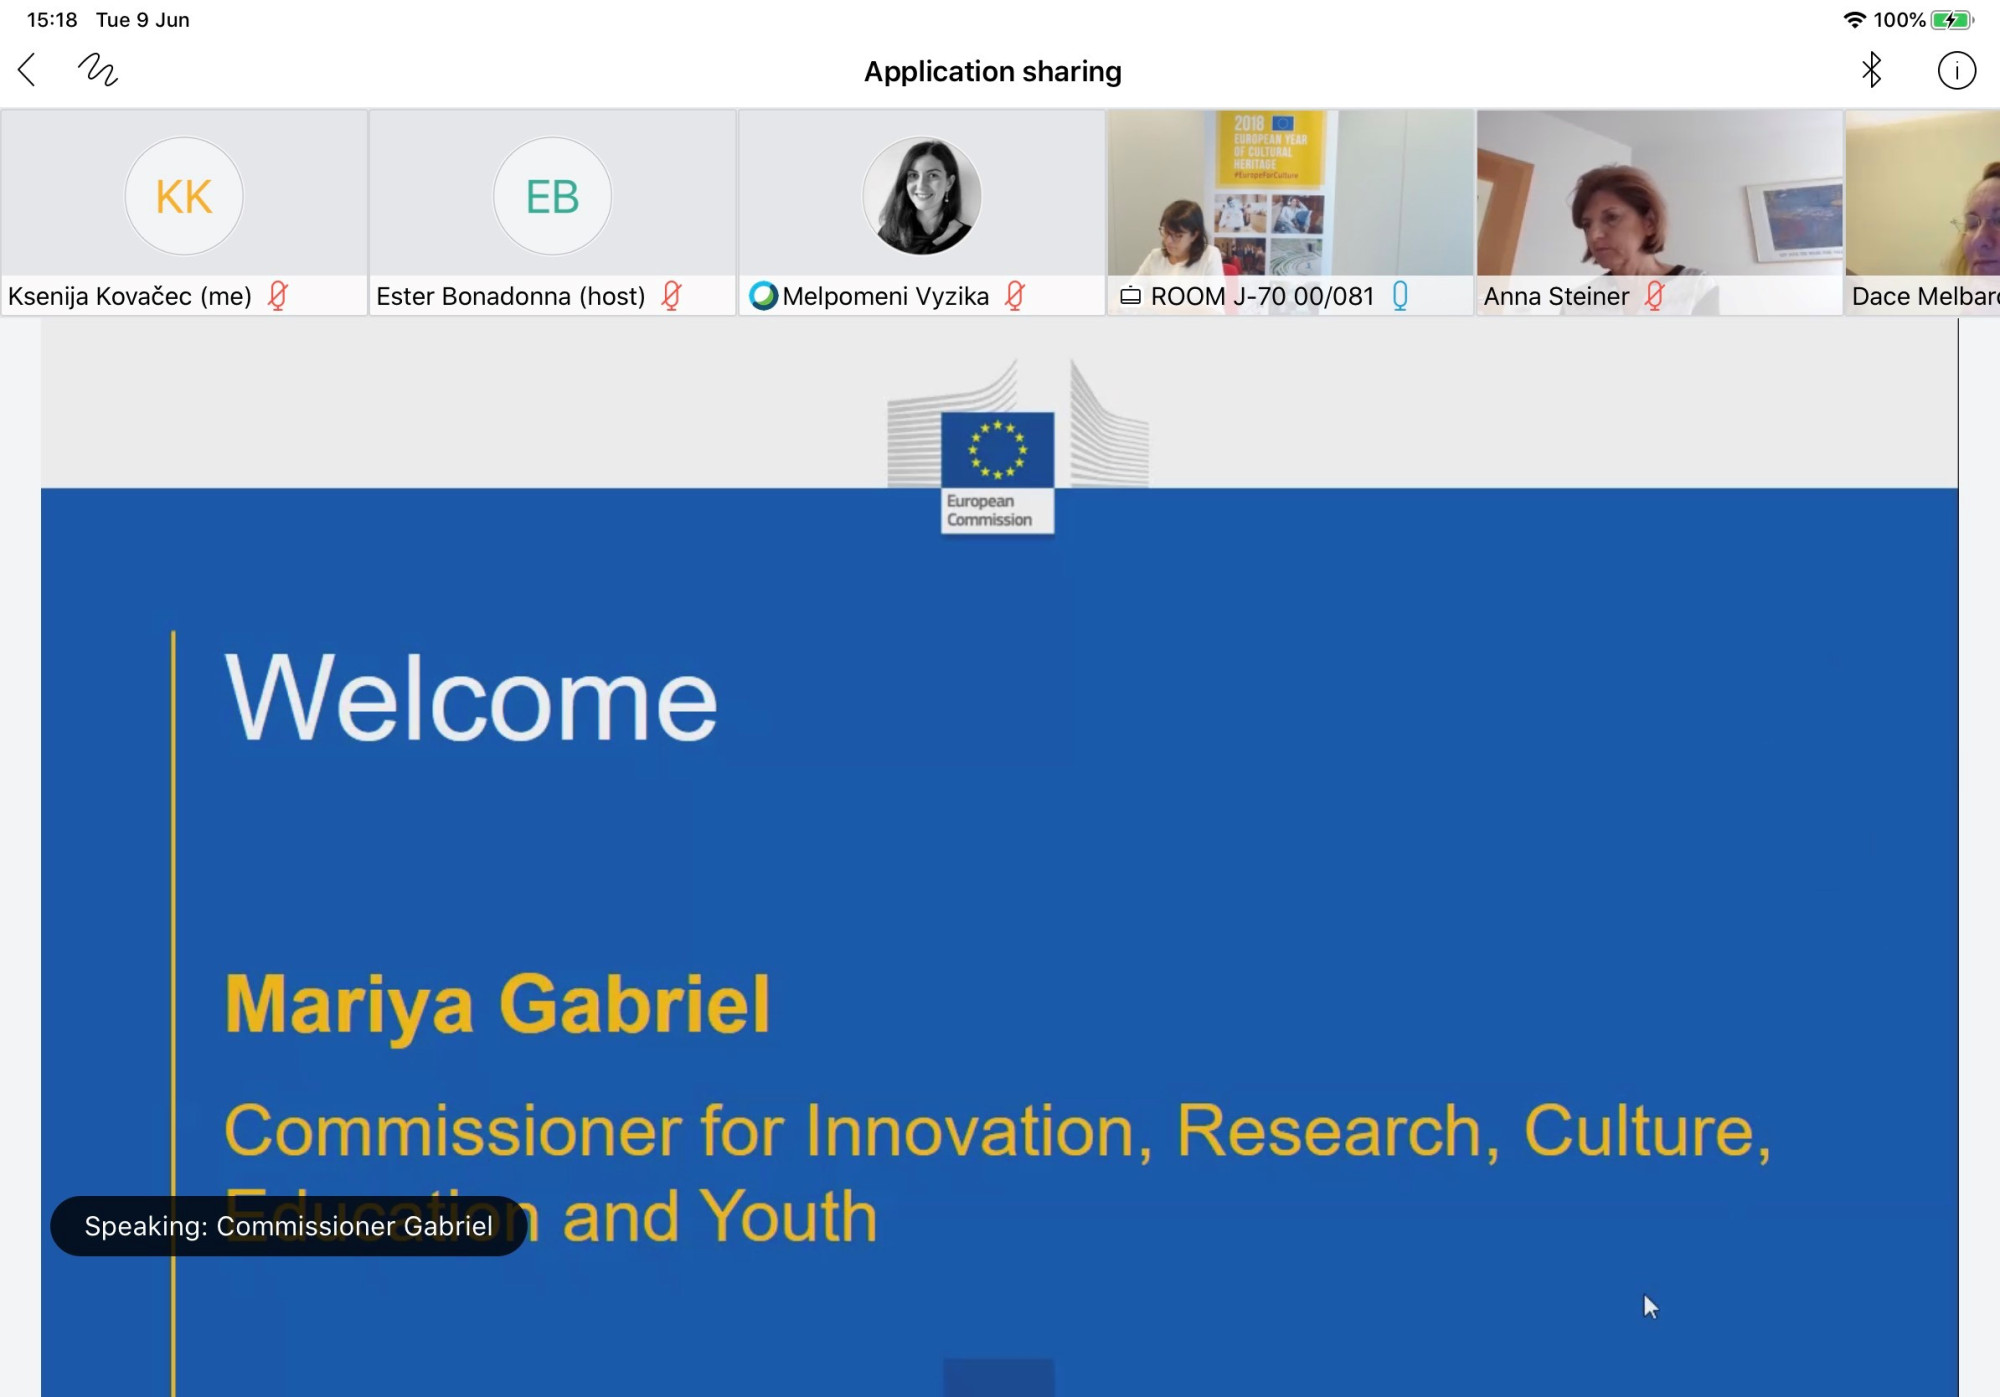Select the KK avatar of Ksenija Kovačec
Viewport: 2000px width, 1397px height.
tap(184, 196)
